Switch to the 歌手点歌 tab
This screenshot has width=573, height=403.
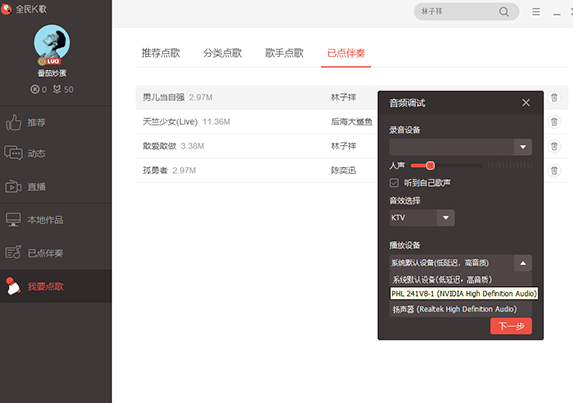[x=284, y=53]
